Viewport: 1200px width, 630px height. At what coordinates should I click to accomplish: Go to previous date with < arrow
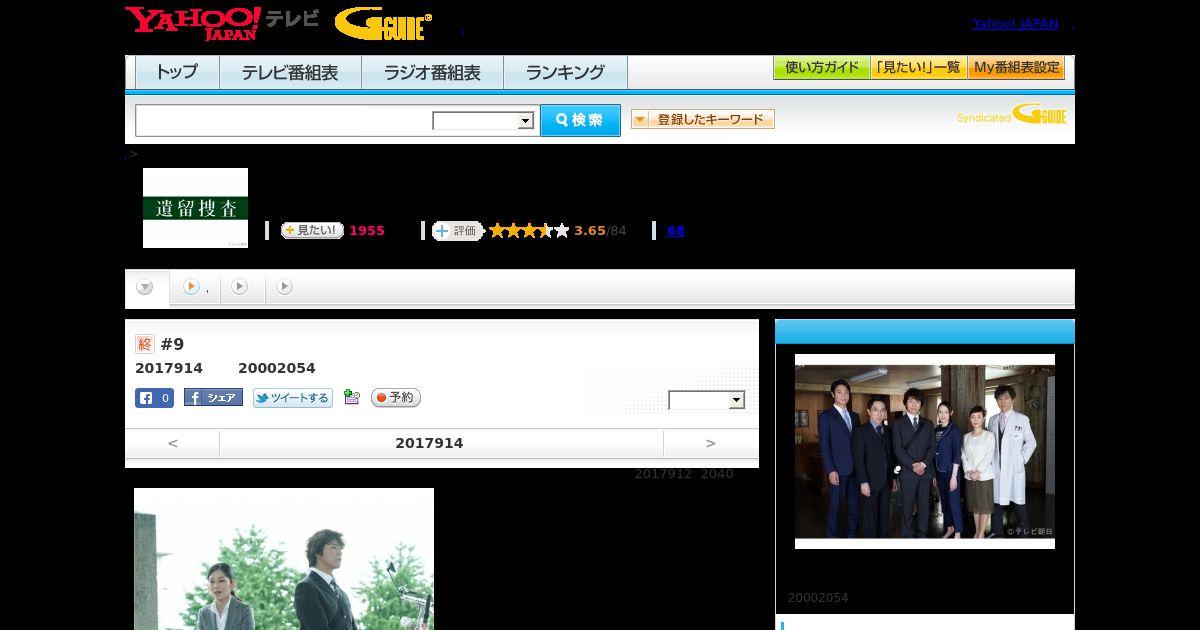(x=172, y=443)
